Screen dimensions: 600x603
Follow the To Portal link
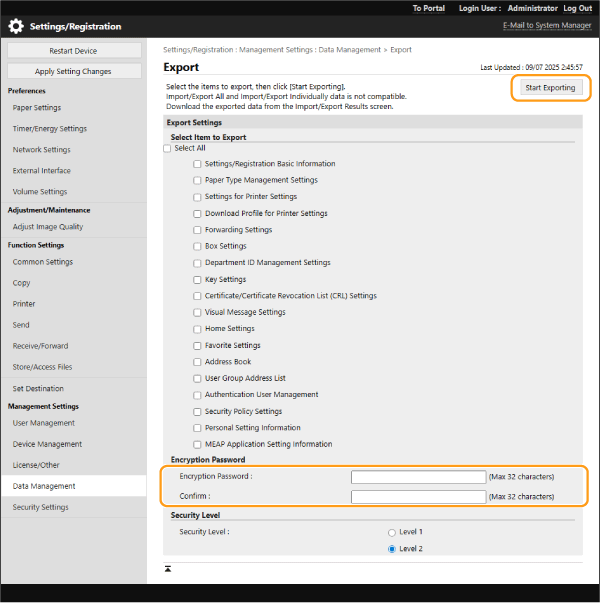pos(430,8)
